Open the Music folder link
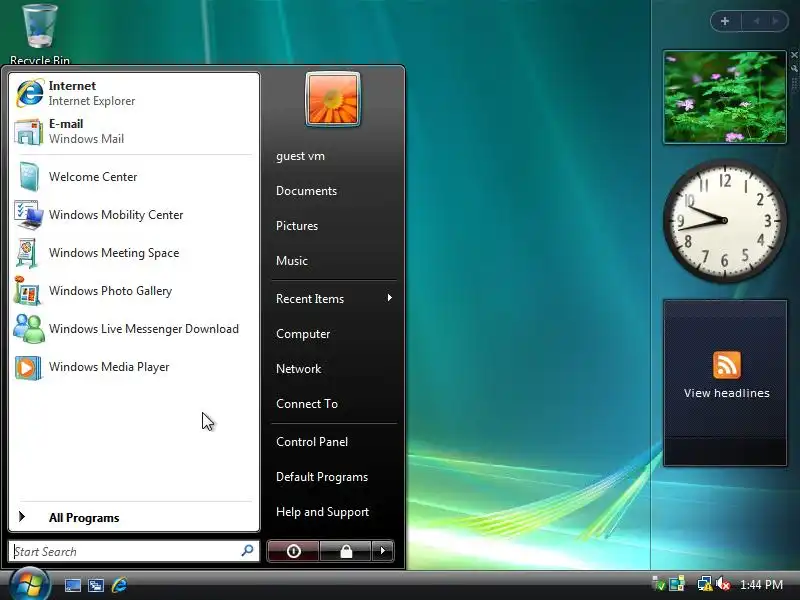This screenshot has width=800, height=600. (x=292, y=261)
